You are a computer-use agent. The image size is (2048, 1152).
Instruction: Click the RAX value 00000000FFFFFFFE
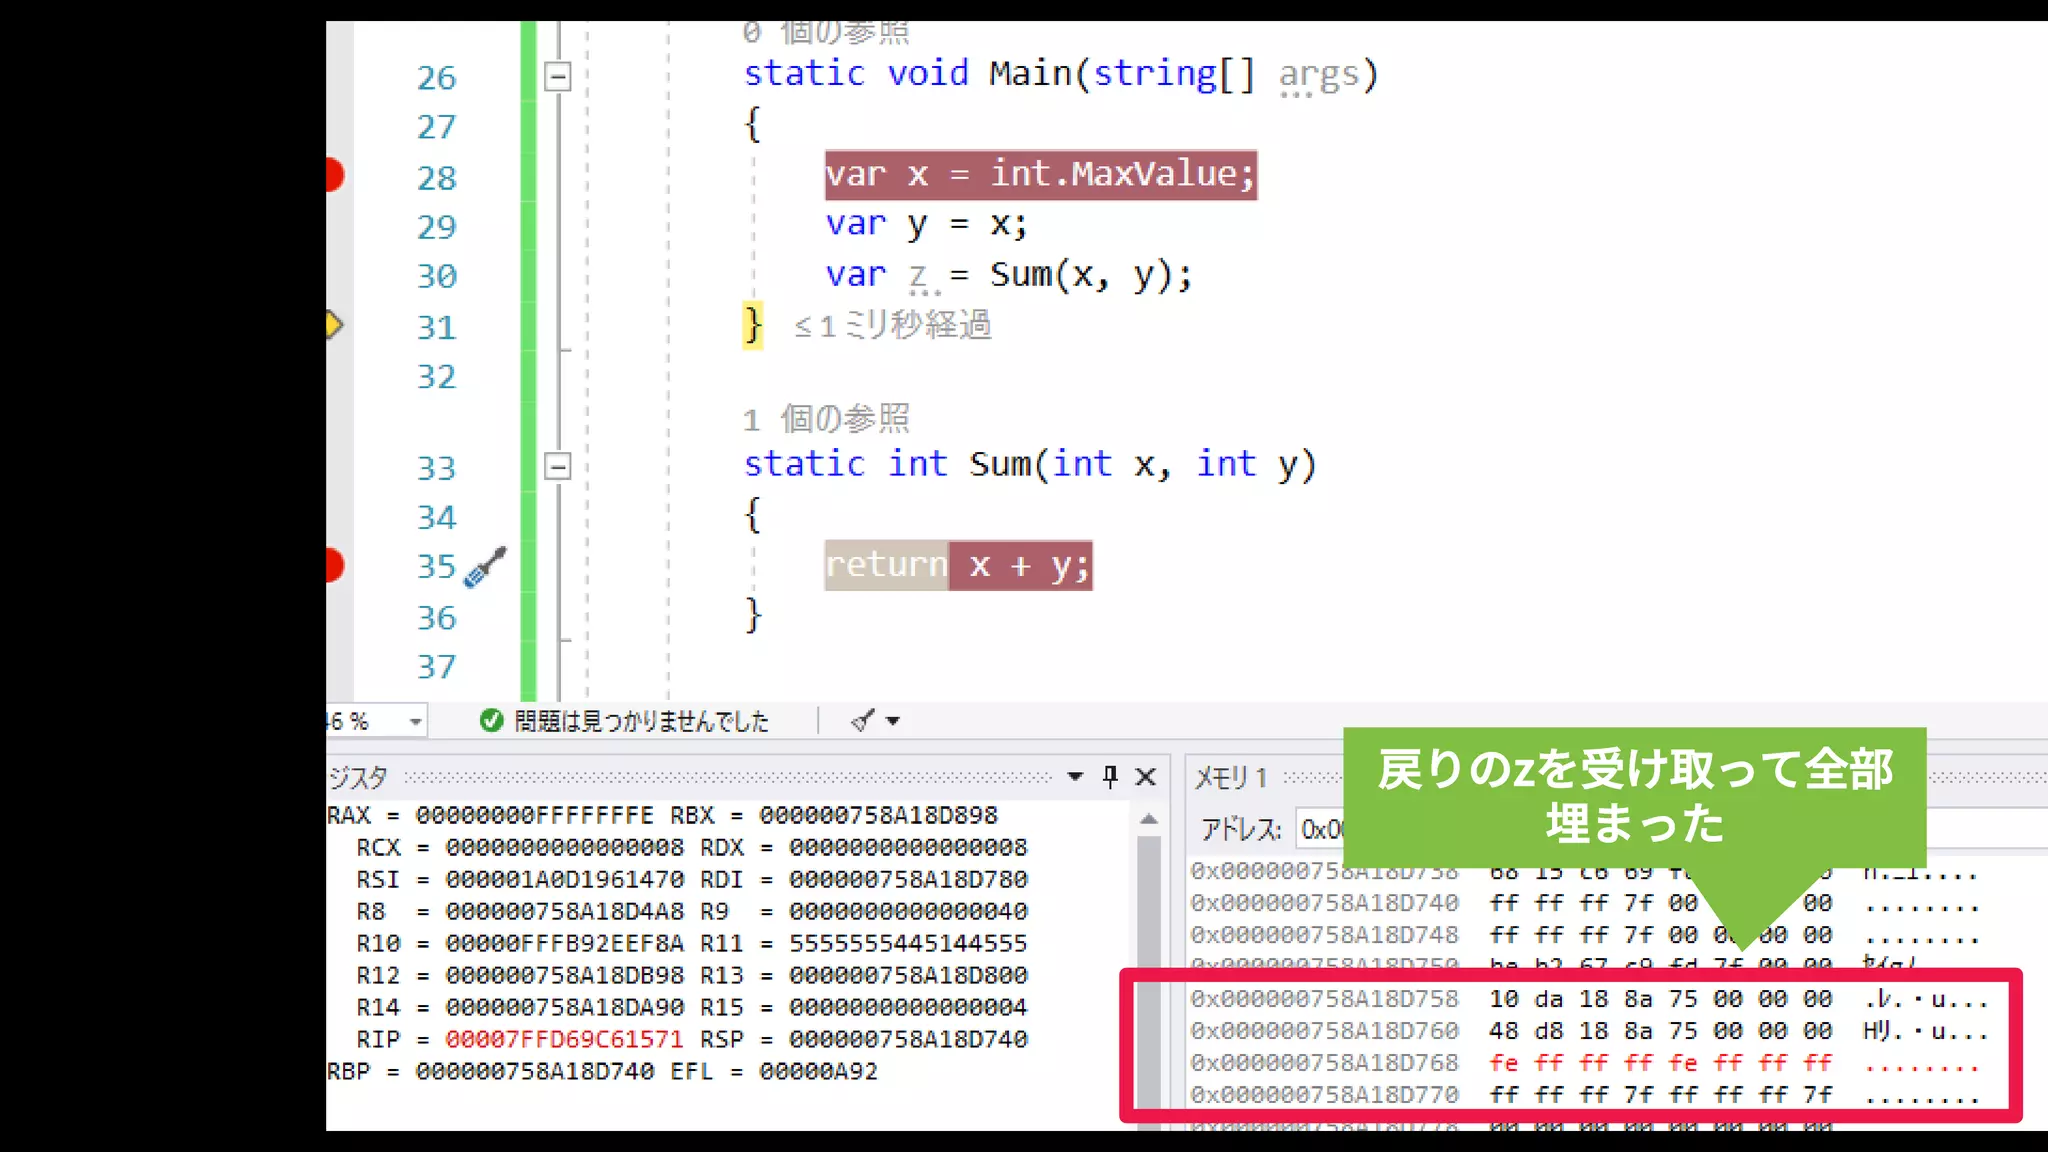pos(535,815)
